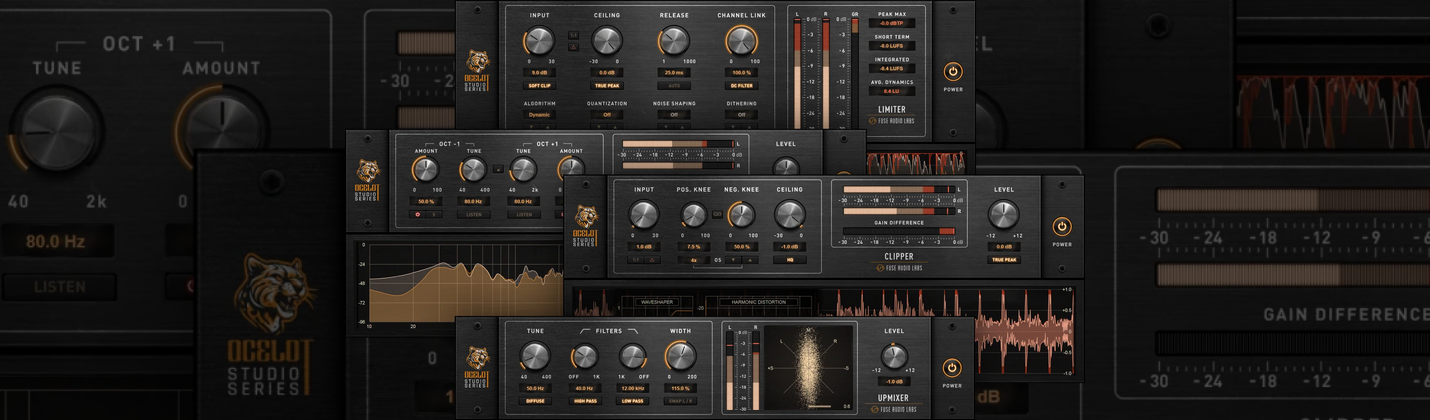Open the Quantization selector on Limiter
This screenshot has height=420, width=1430.
coord(607,115)
